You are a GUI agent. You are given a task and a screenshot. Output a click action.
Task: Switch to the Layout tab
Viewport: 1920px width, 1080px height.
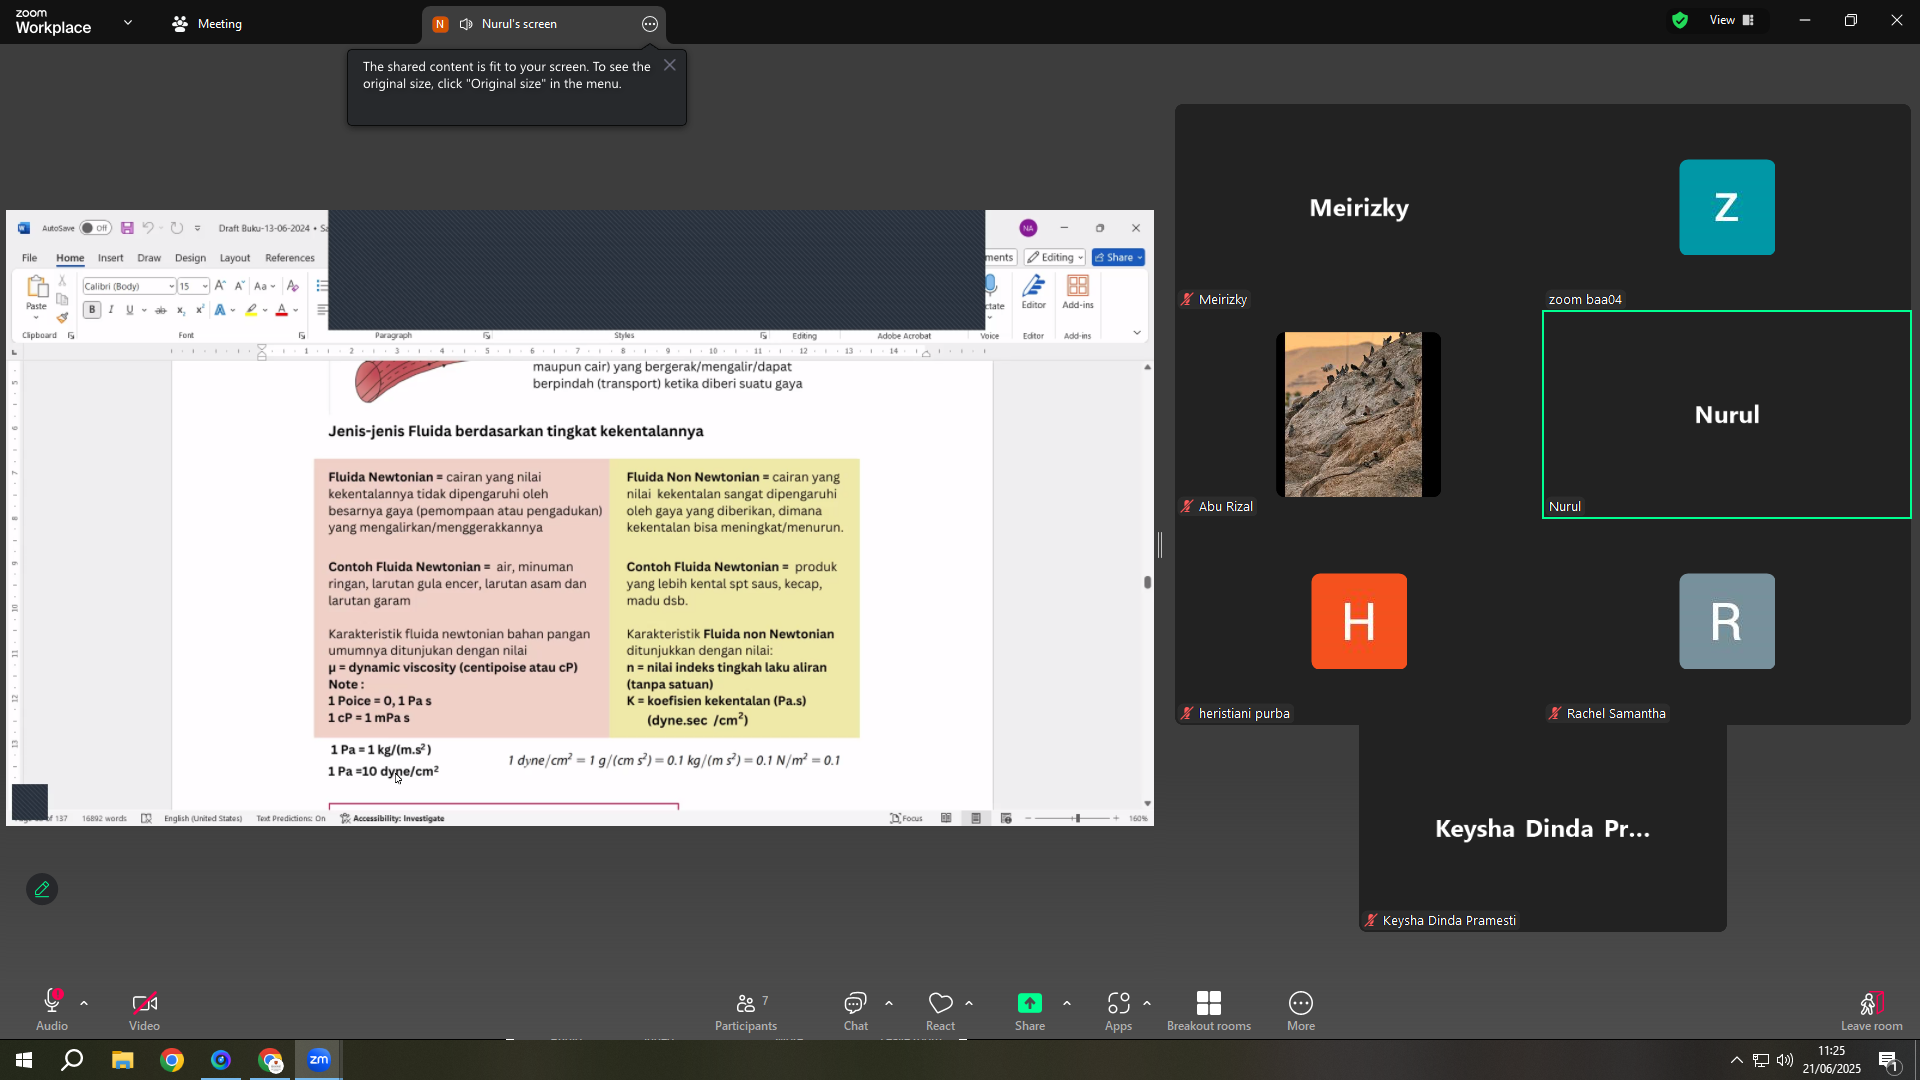click(x=235, y=258)
